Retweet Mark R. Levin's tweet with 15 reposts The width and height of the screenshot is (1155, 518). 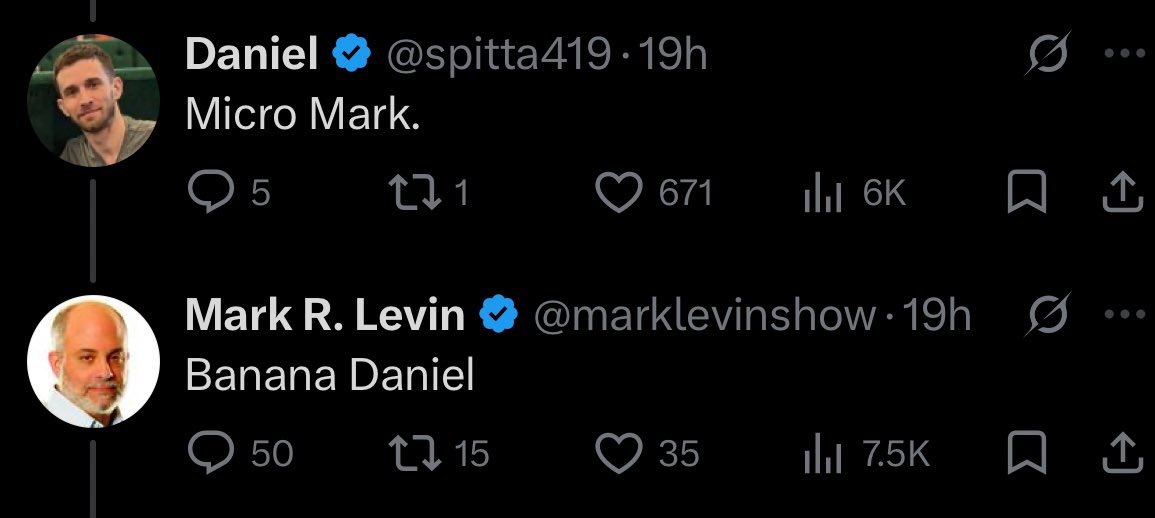[x=415, y=453]
